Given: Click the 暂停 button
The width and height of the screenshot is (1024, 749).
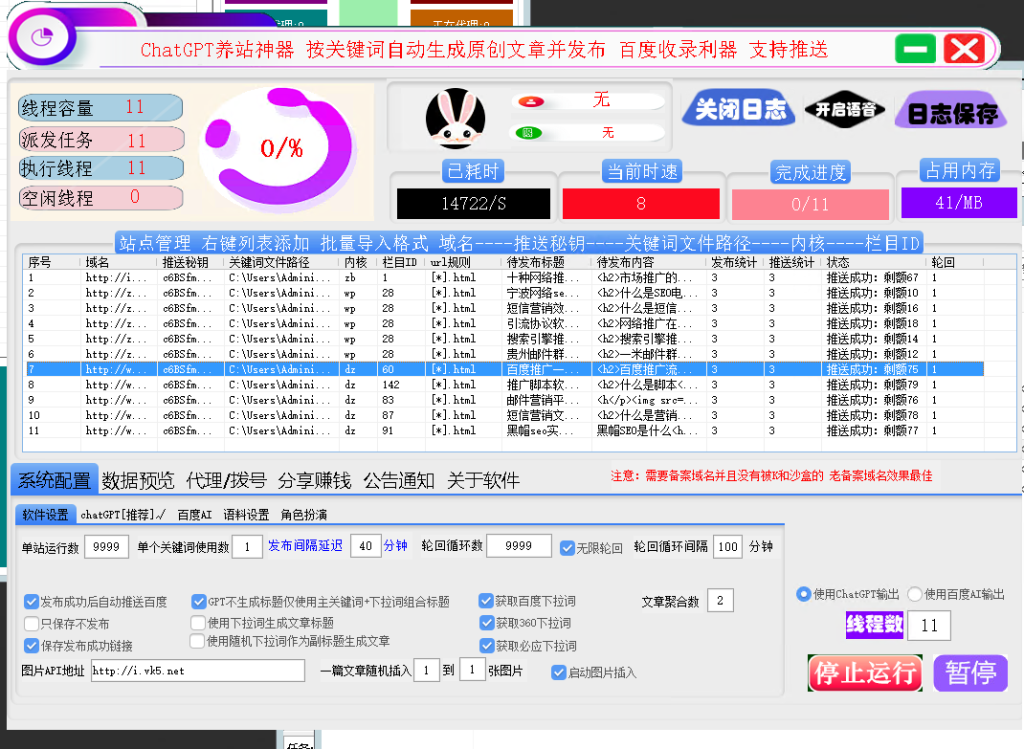Looking at the screenshot, I should click(970, 673).
